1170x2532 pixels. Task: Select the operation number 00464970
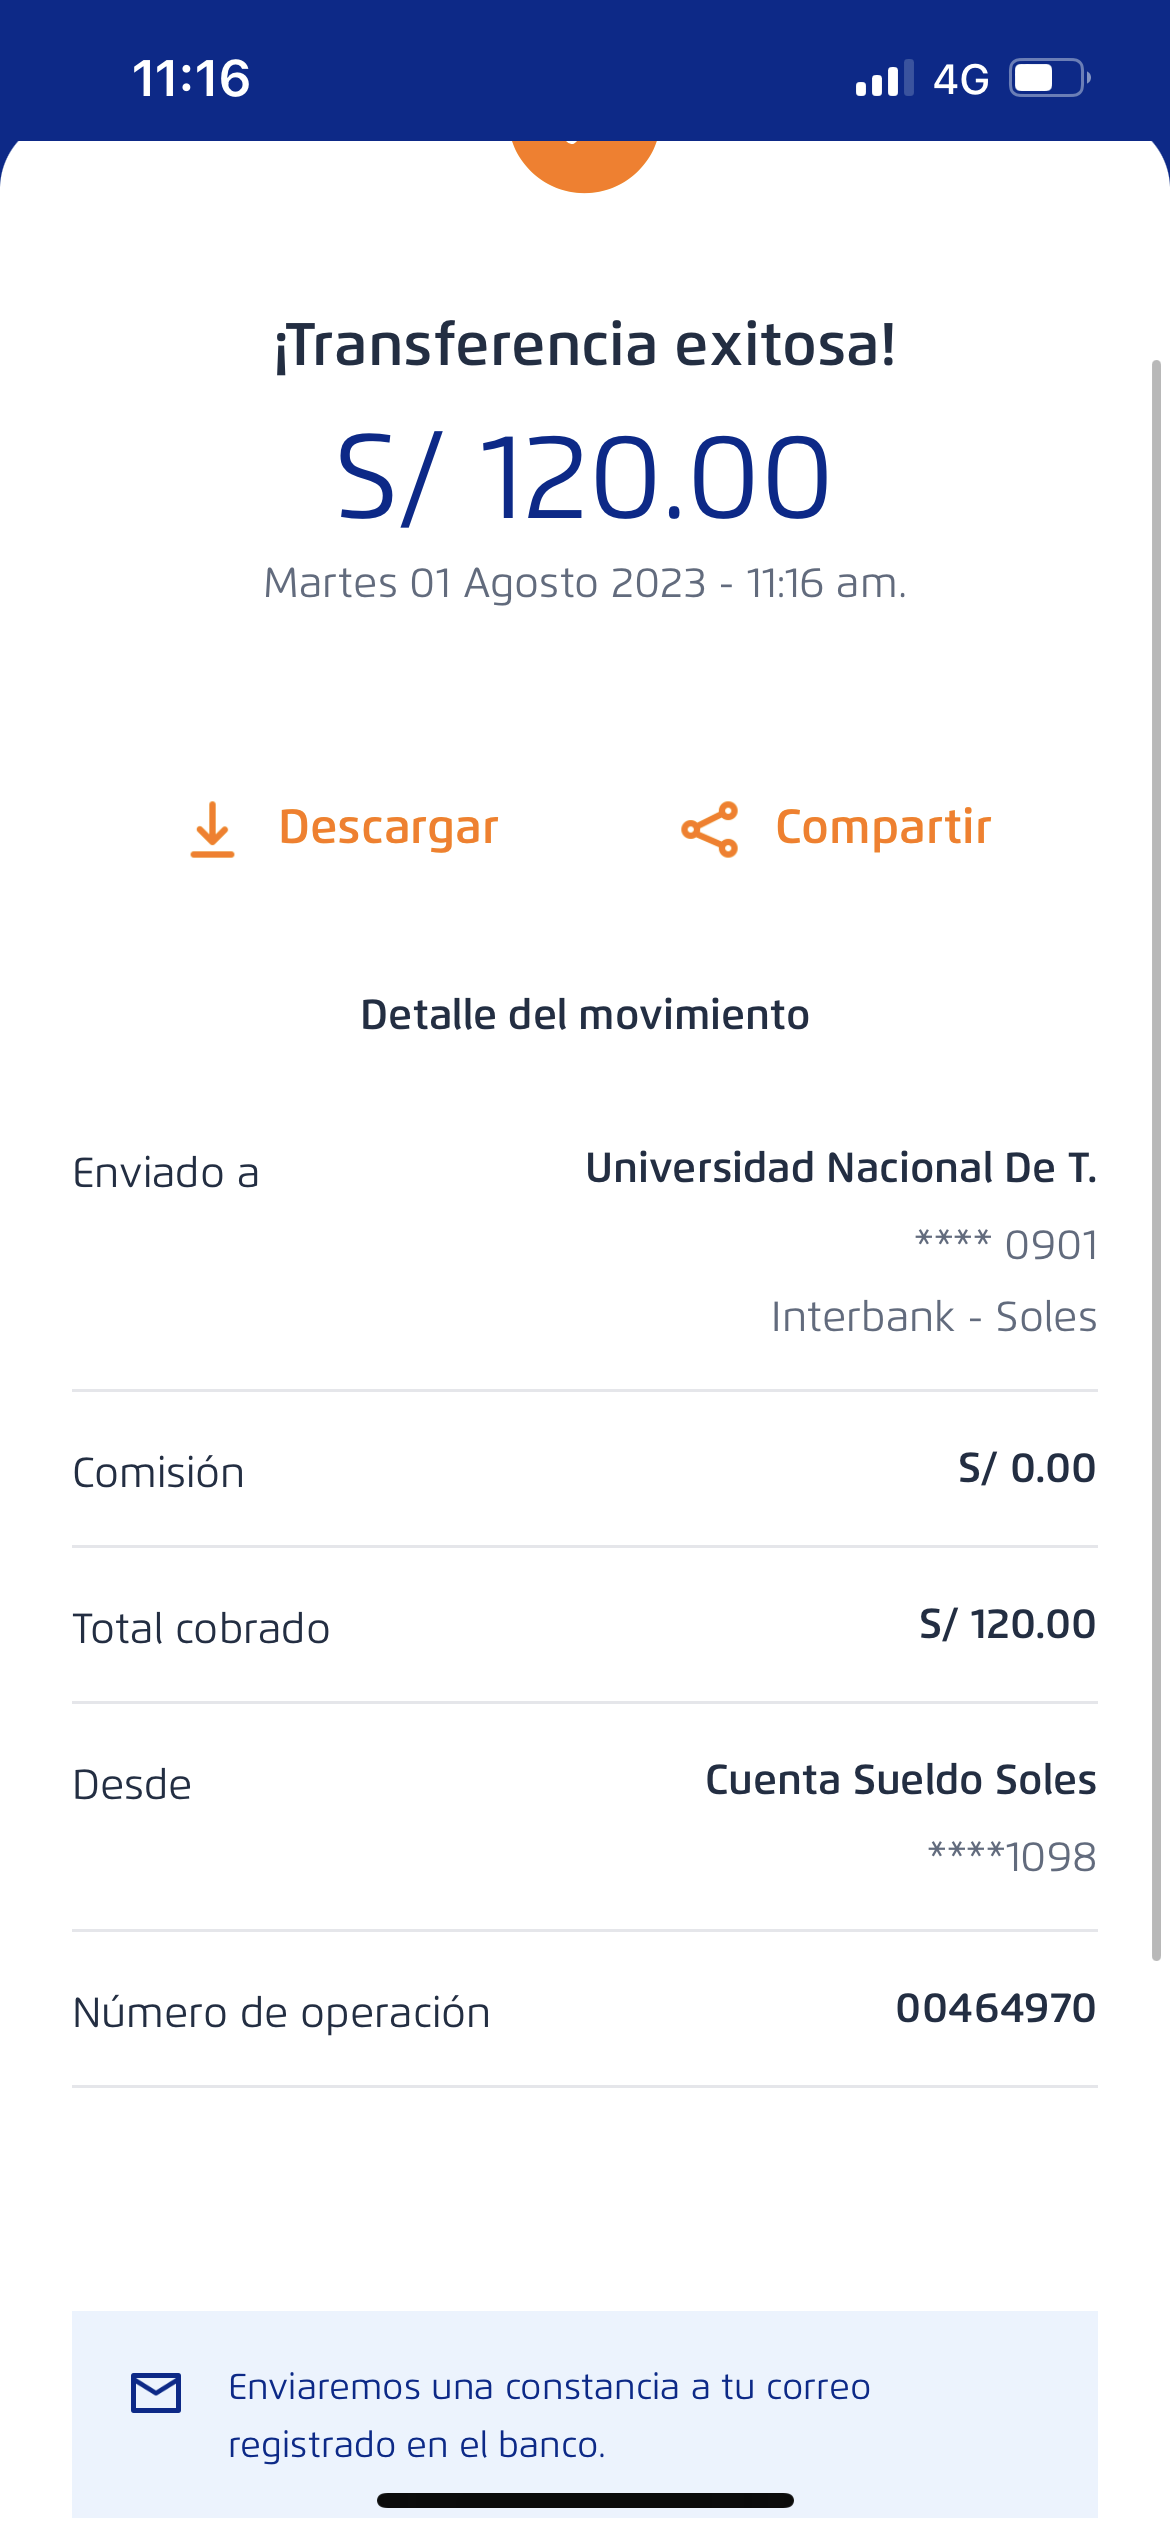coord(995,2008)
